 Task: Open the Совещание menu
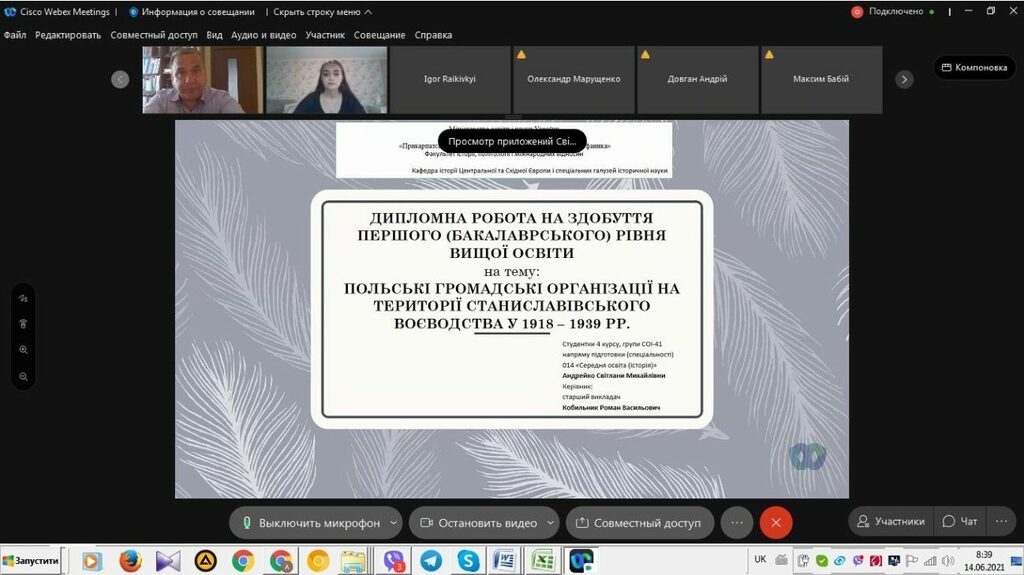point(379,35)
